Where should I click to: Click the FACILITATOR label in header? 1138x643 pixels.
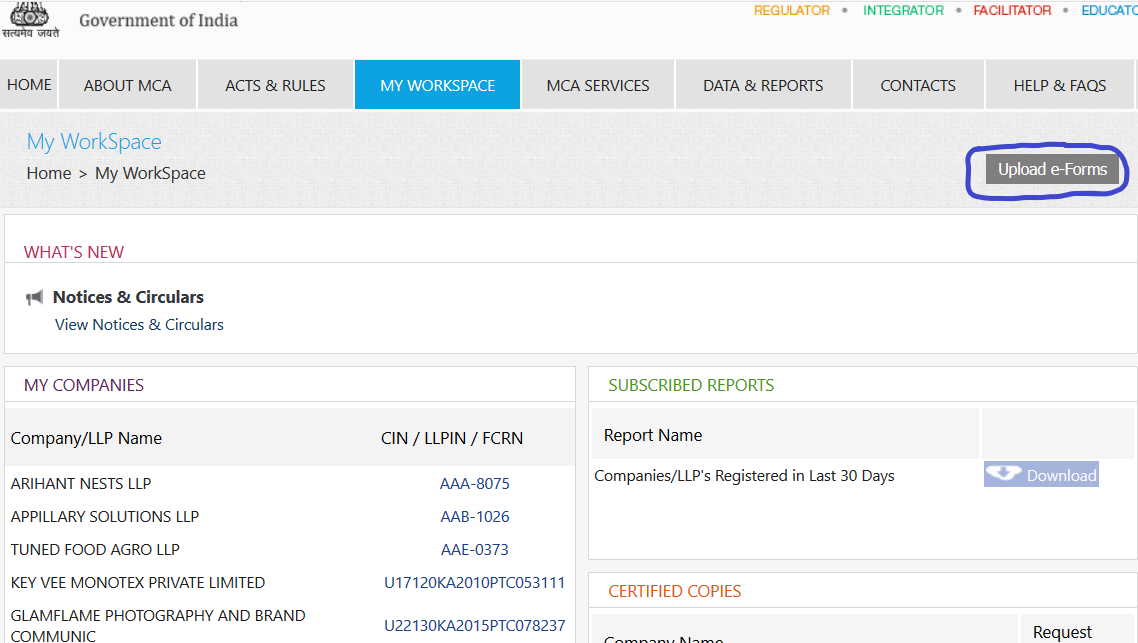pos(1012,10)
